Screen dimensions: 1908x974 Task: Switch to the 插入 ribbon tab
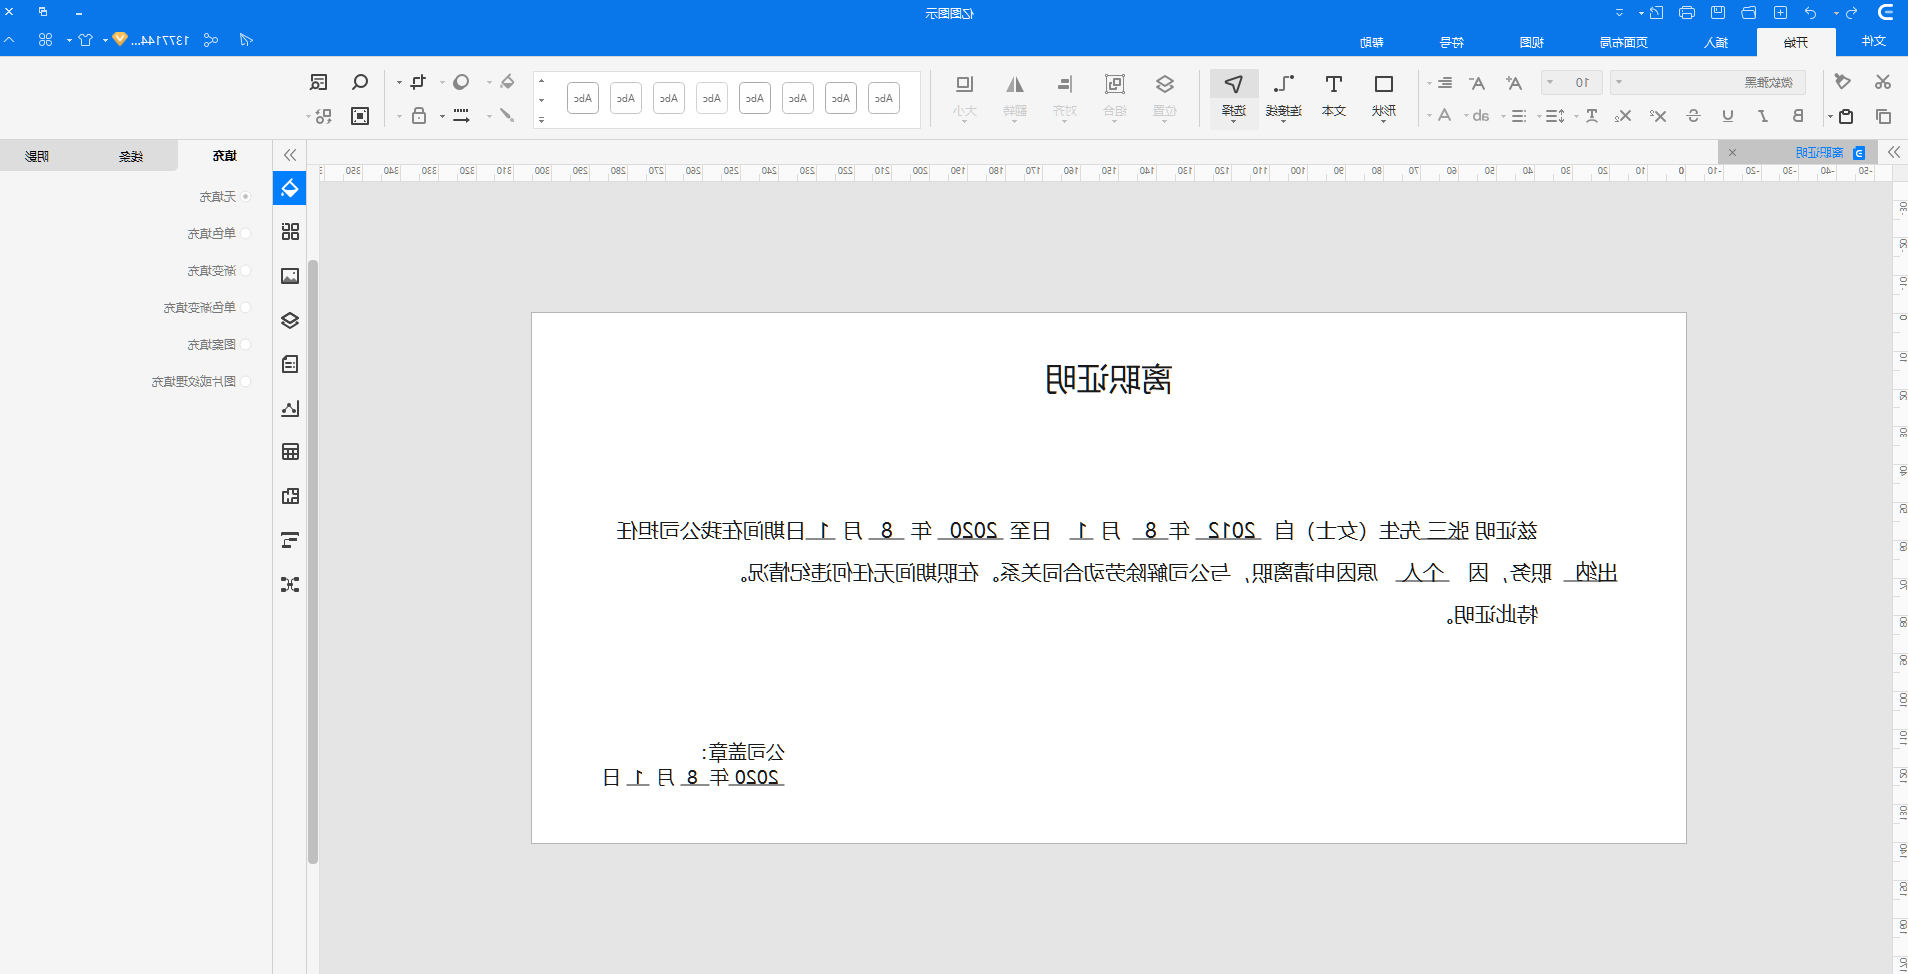click(x=1716, y=42)
